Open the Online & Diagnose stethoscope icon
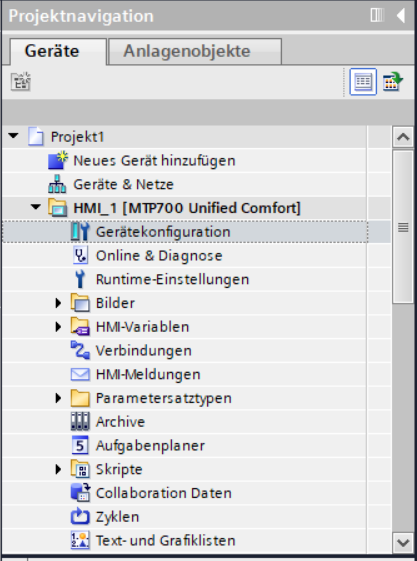This screenshot has height=561, width=417. point(80,255)
